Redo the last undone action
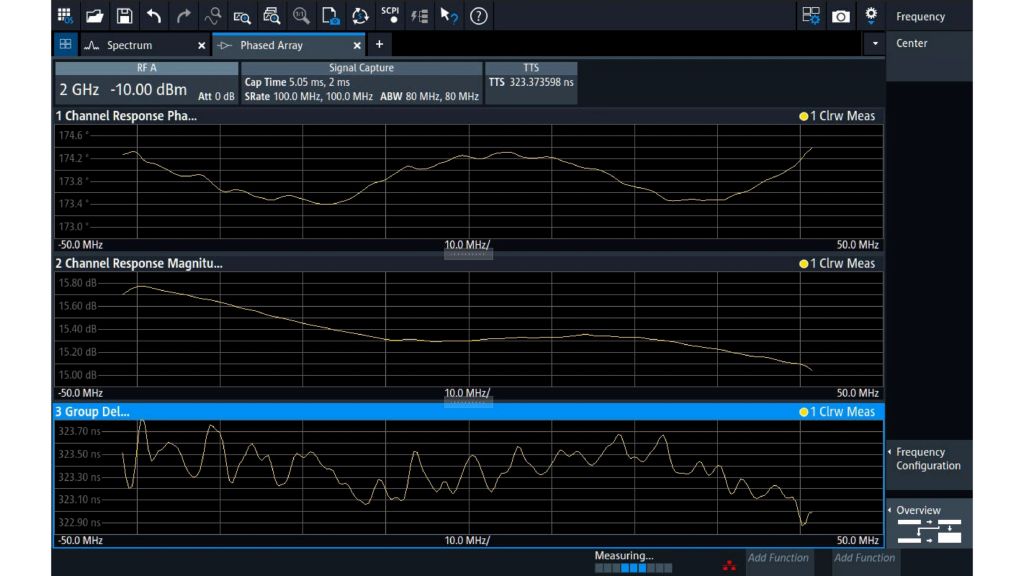The width and height of the screenshot is (1024, 576). [184, 15]
